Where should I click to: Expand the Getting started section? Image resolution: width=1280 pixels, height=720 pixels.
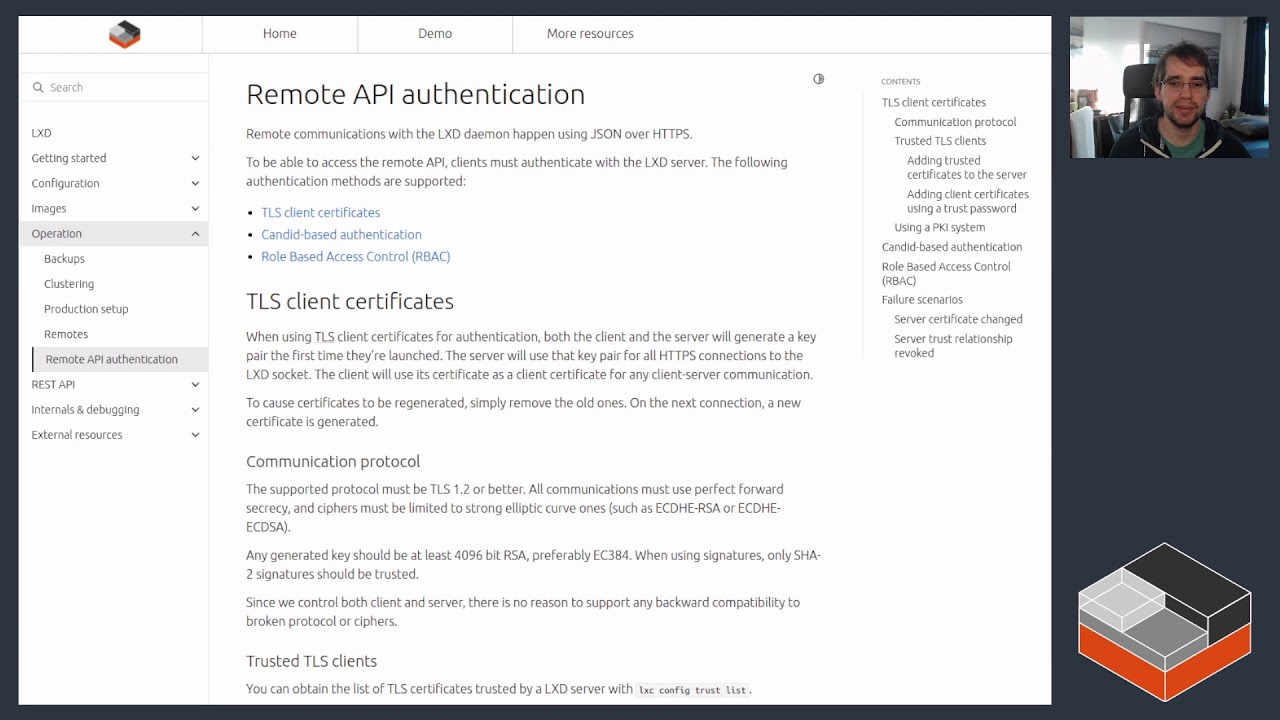195,158
